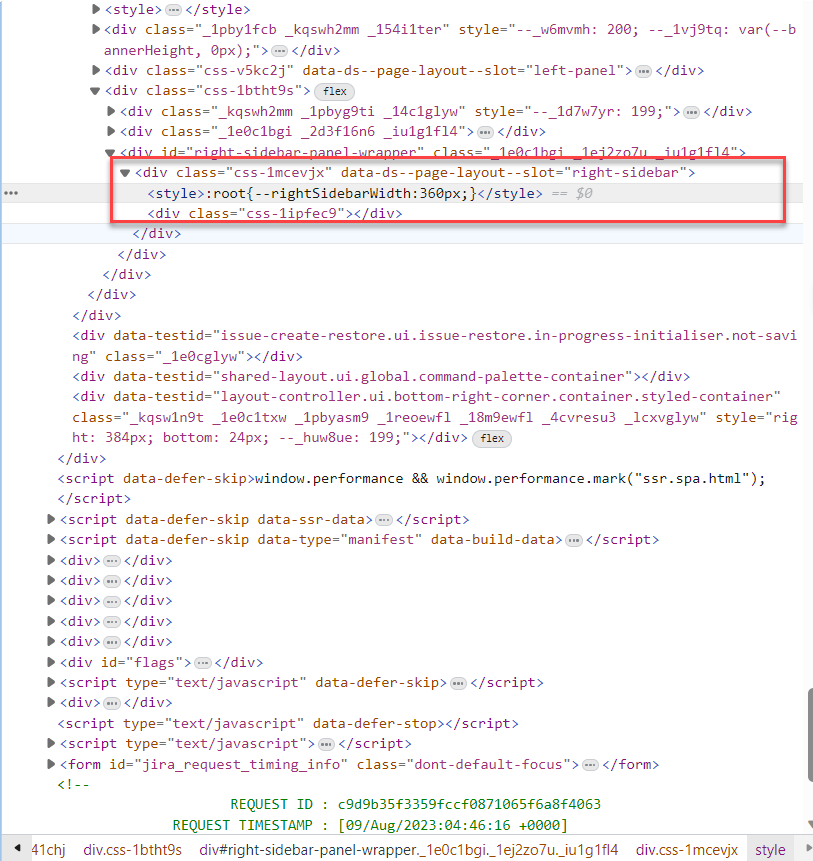
Task: Click the ellipsis badge in the manifest script
Action: [x=574, y=540]
